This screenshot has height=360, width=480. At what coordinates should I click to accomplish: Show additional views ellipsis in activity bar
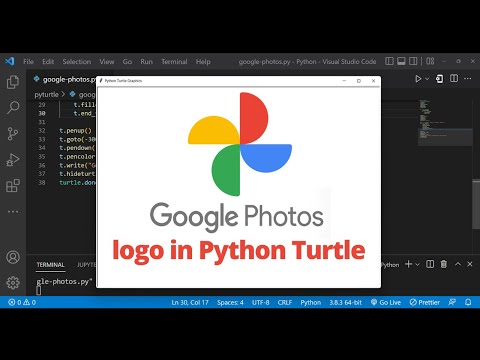[13, 212]
